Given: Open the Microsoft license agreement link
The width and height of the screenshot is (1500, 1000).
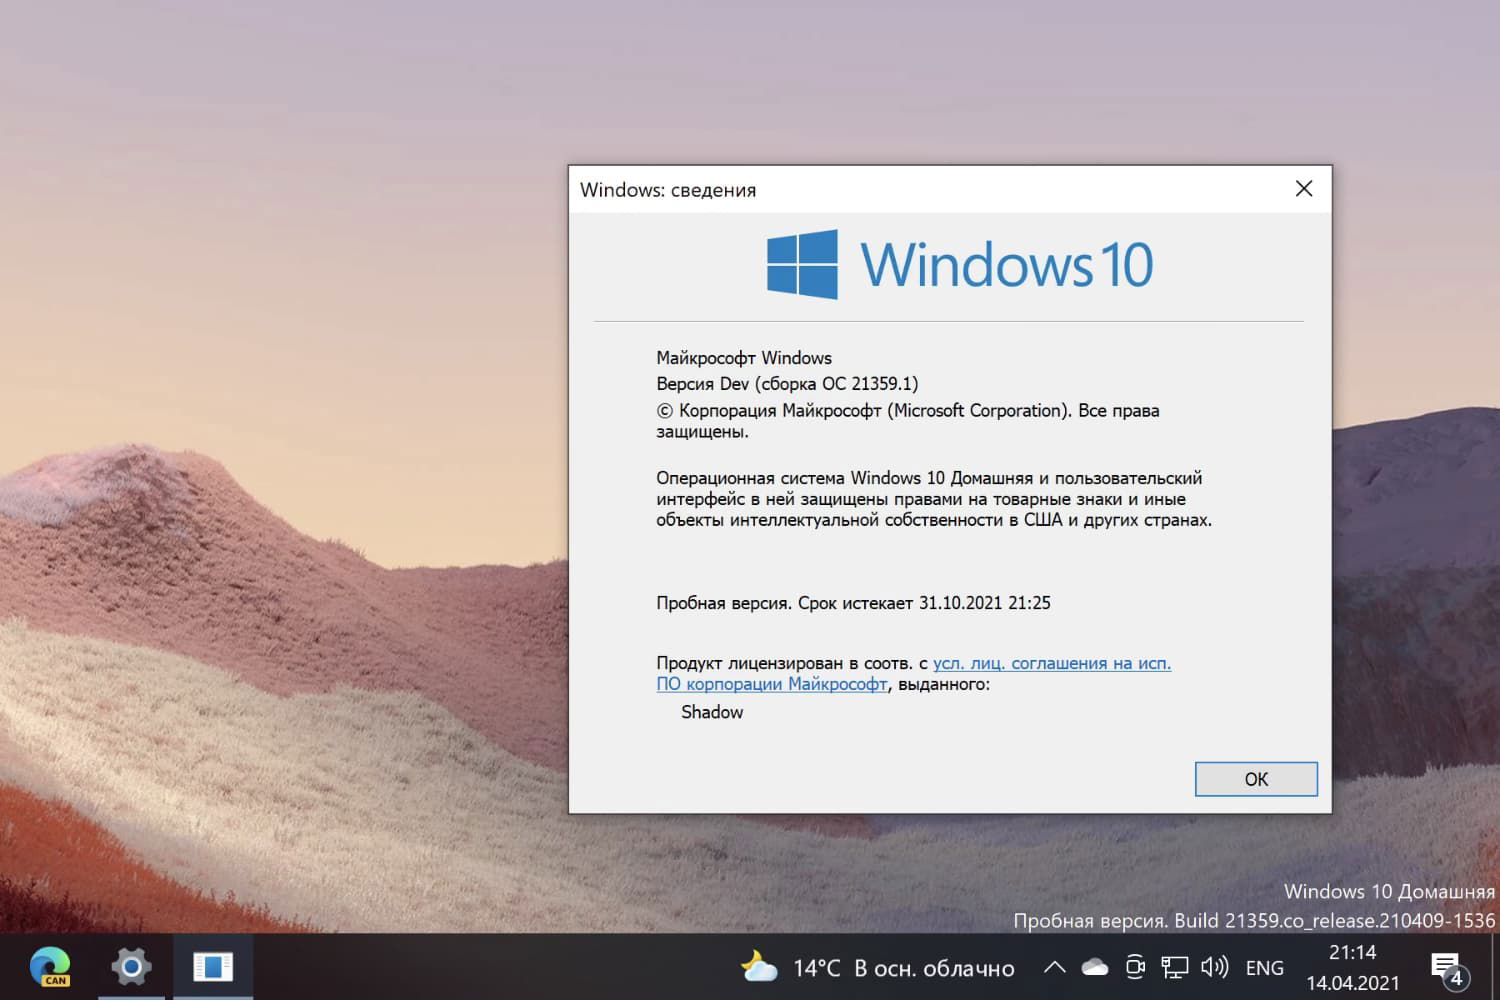Looking at the screenshot, I should coord(1051,663).
